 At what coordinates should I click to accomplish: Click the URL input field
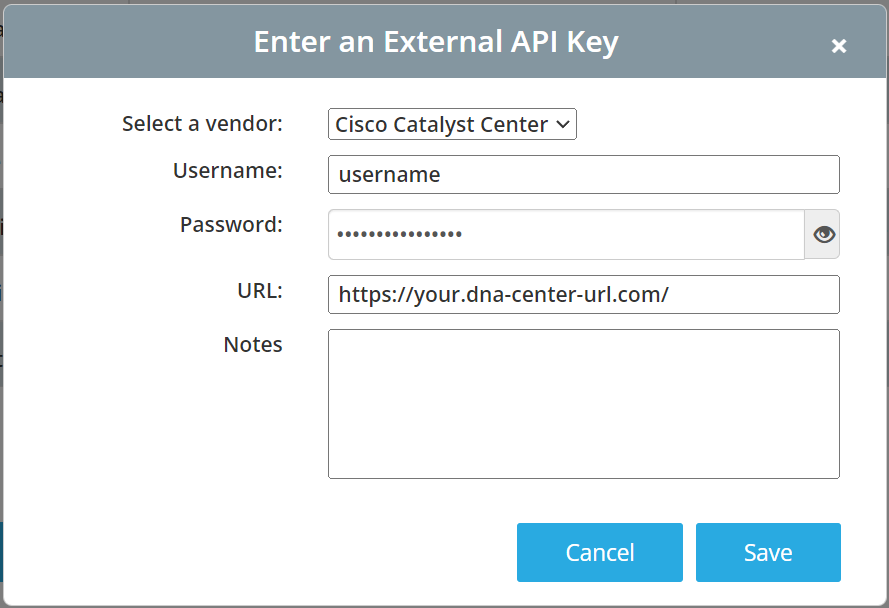click(x=583, y=294)
